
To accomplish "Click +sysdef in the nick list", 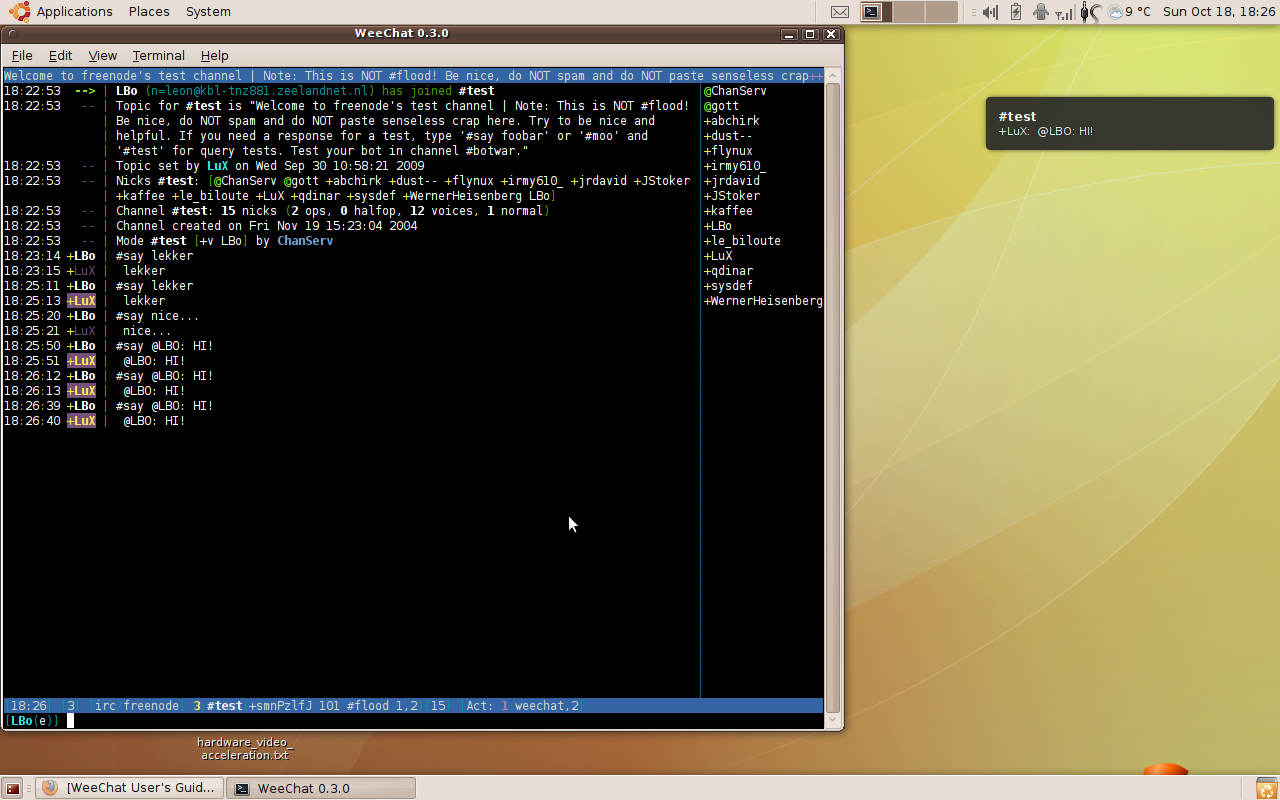I will pos(728,286).
